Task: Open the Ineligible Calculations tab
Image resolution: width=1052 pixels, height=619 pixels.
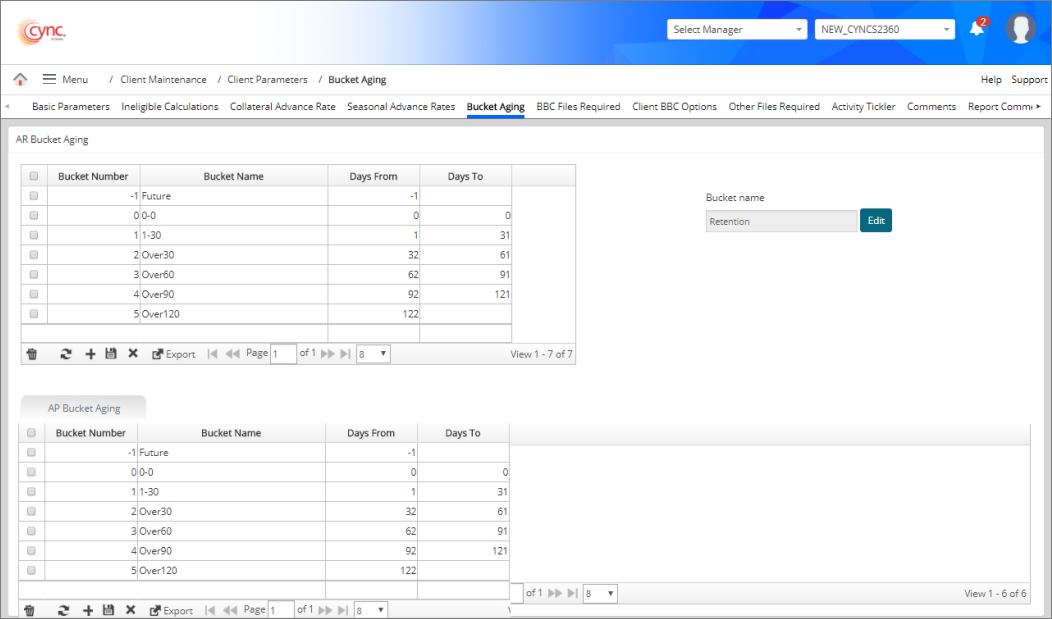Action: [x=170, y=107]
